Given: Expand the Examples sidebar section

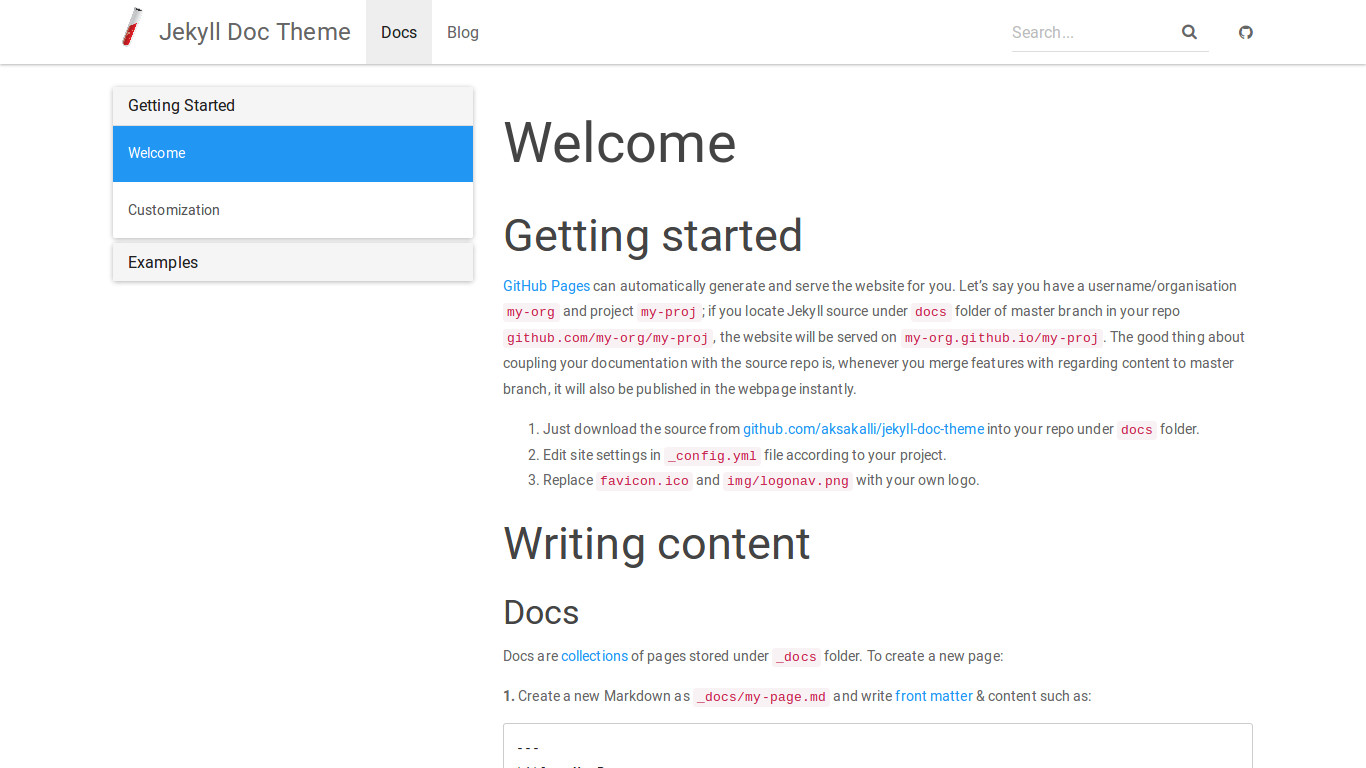Looking at the screenshot, I should click(163, 263).
